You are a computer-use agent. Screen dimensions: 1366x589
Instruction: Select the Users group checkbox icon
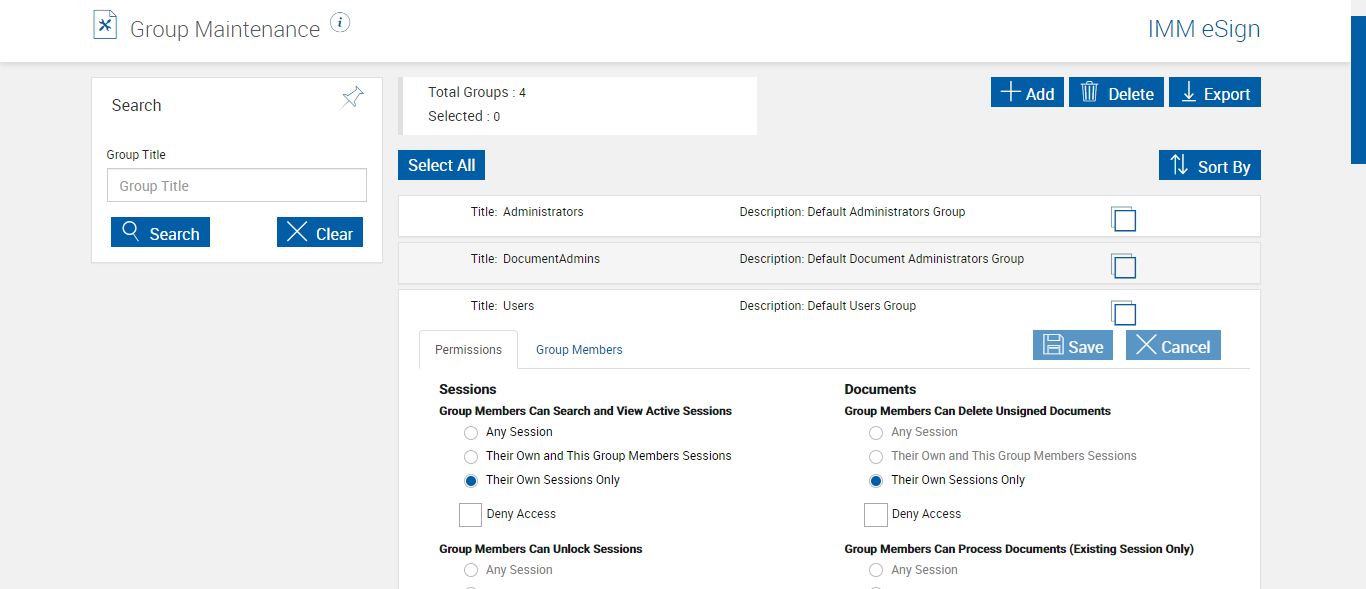1123,313
